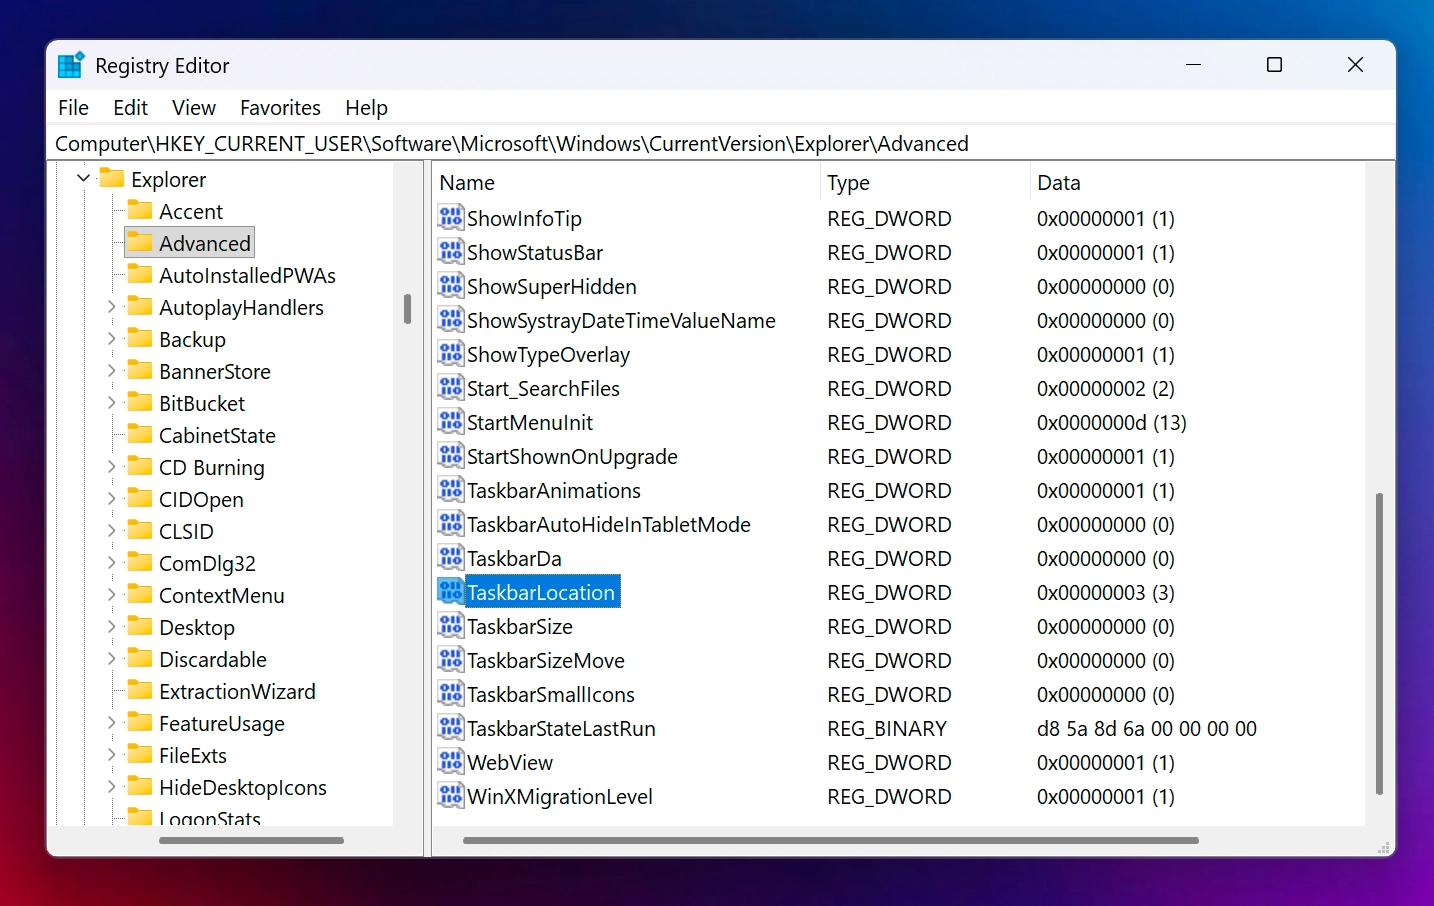Screen dimensions: 1434x906
Task: Select the FileExts key in tree
Action: pos(193,755)
